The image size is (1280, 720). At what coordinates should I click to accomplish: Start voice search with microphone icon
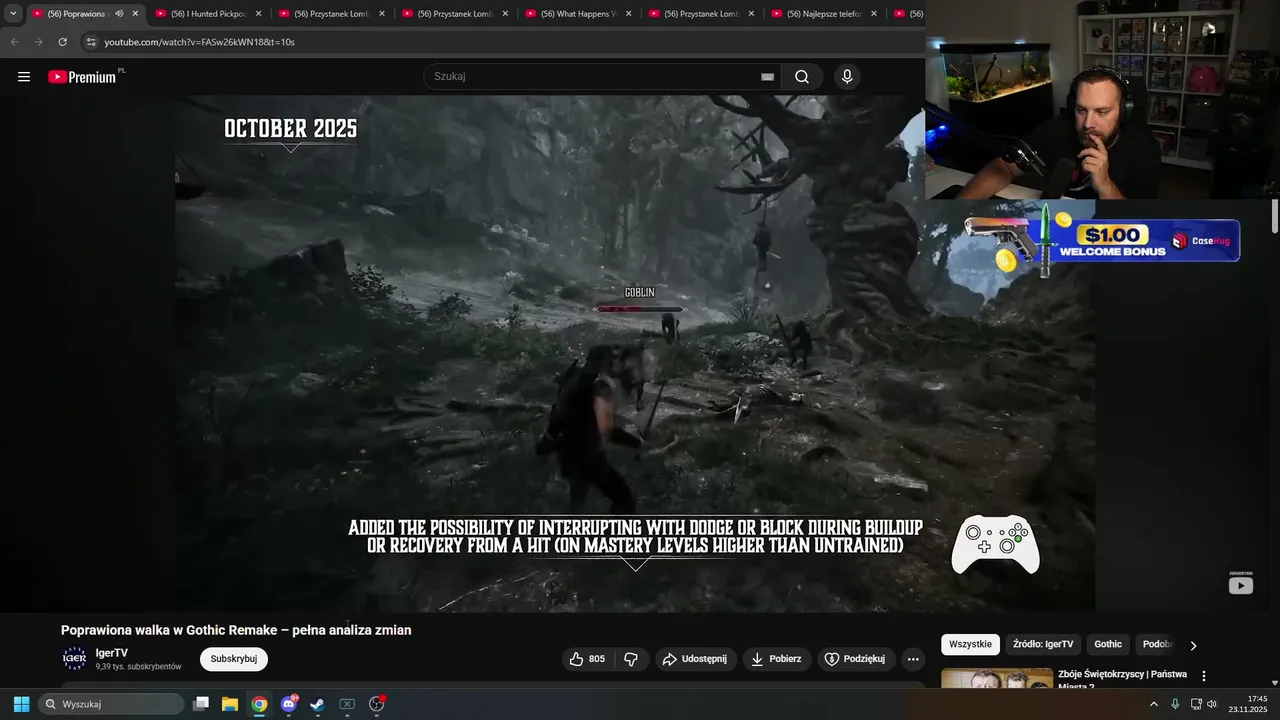click(x=847, y=77)
